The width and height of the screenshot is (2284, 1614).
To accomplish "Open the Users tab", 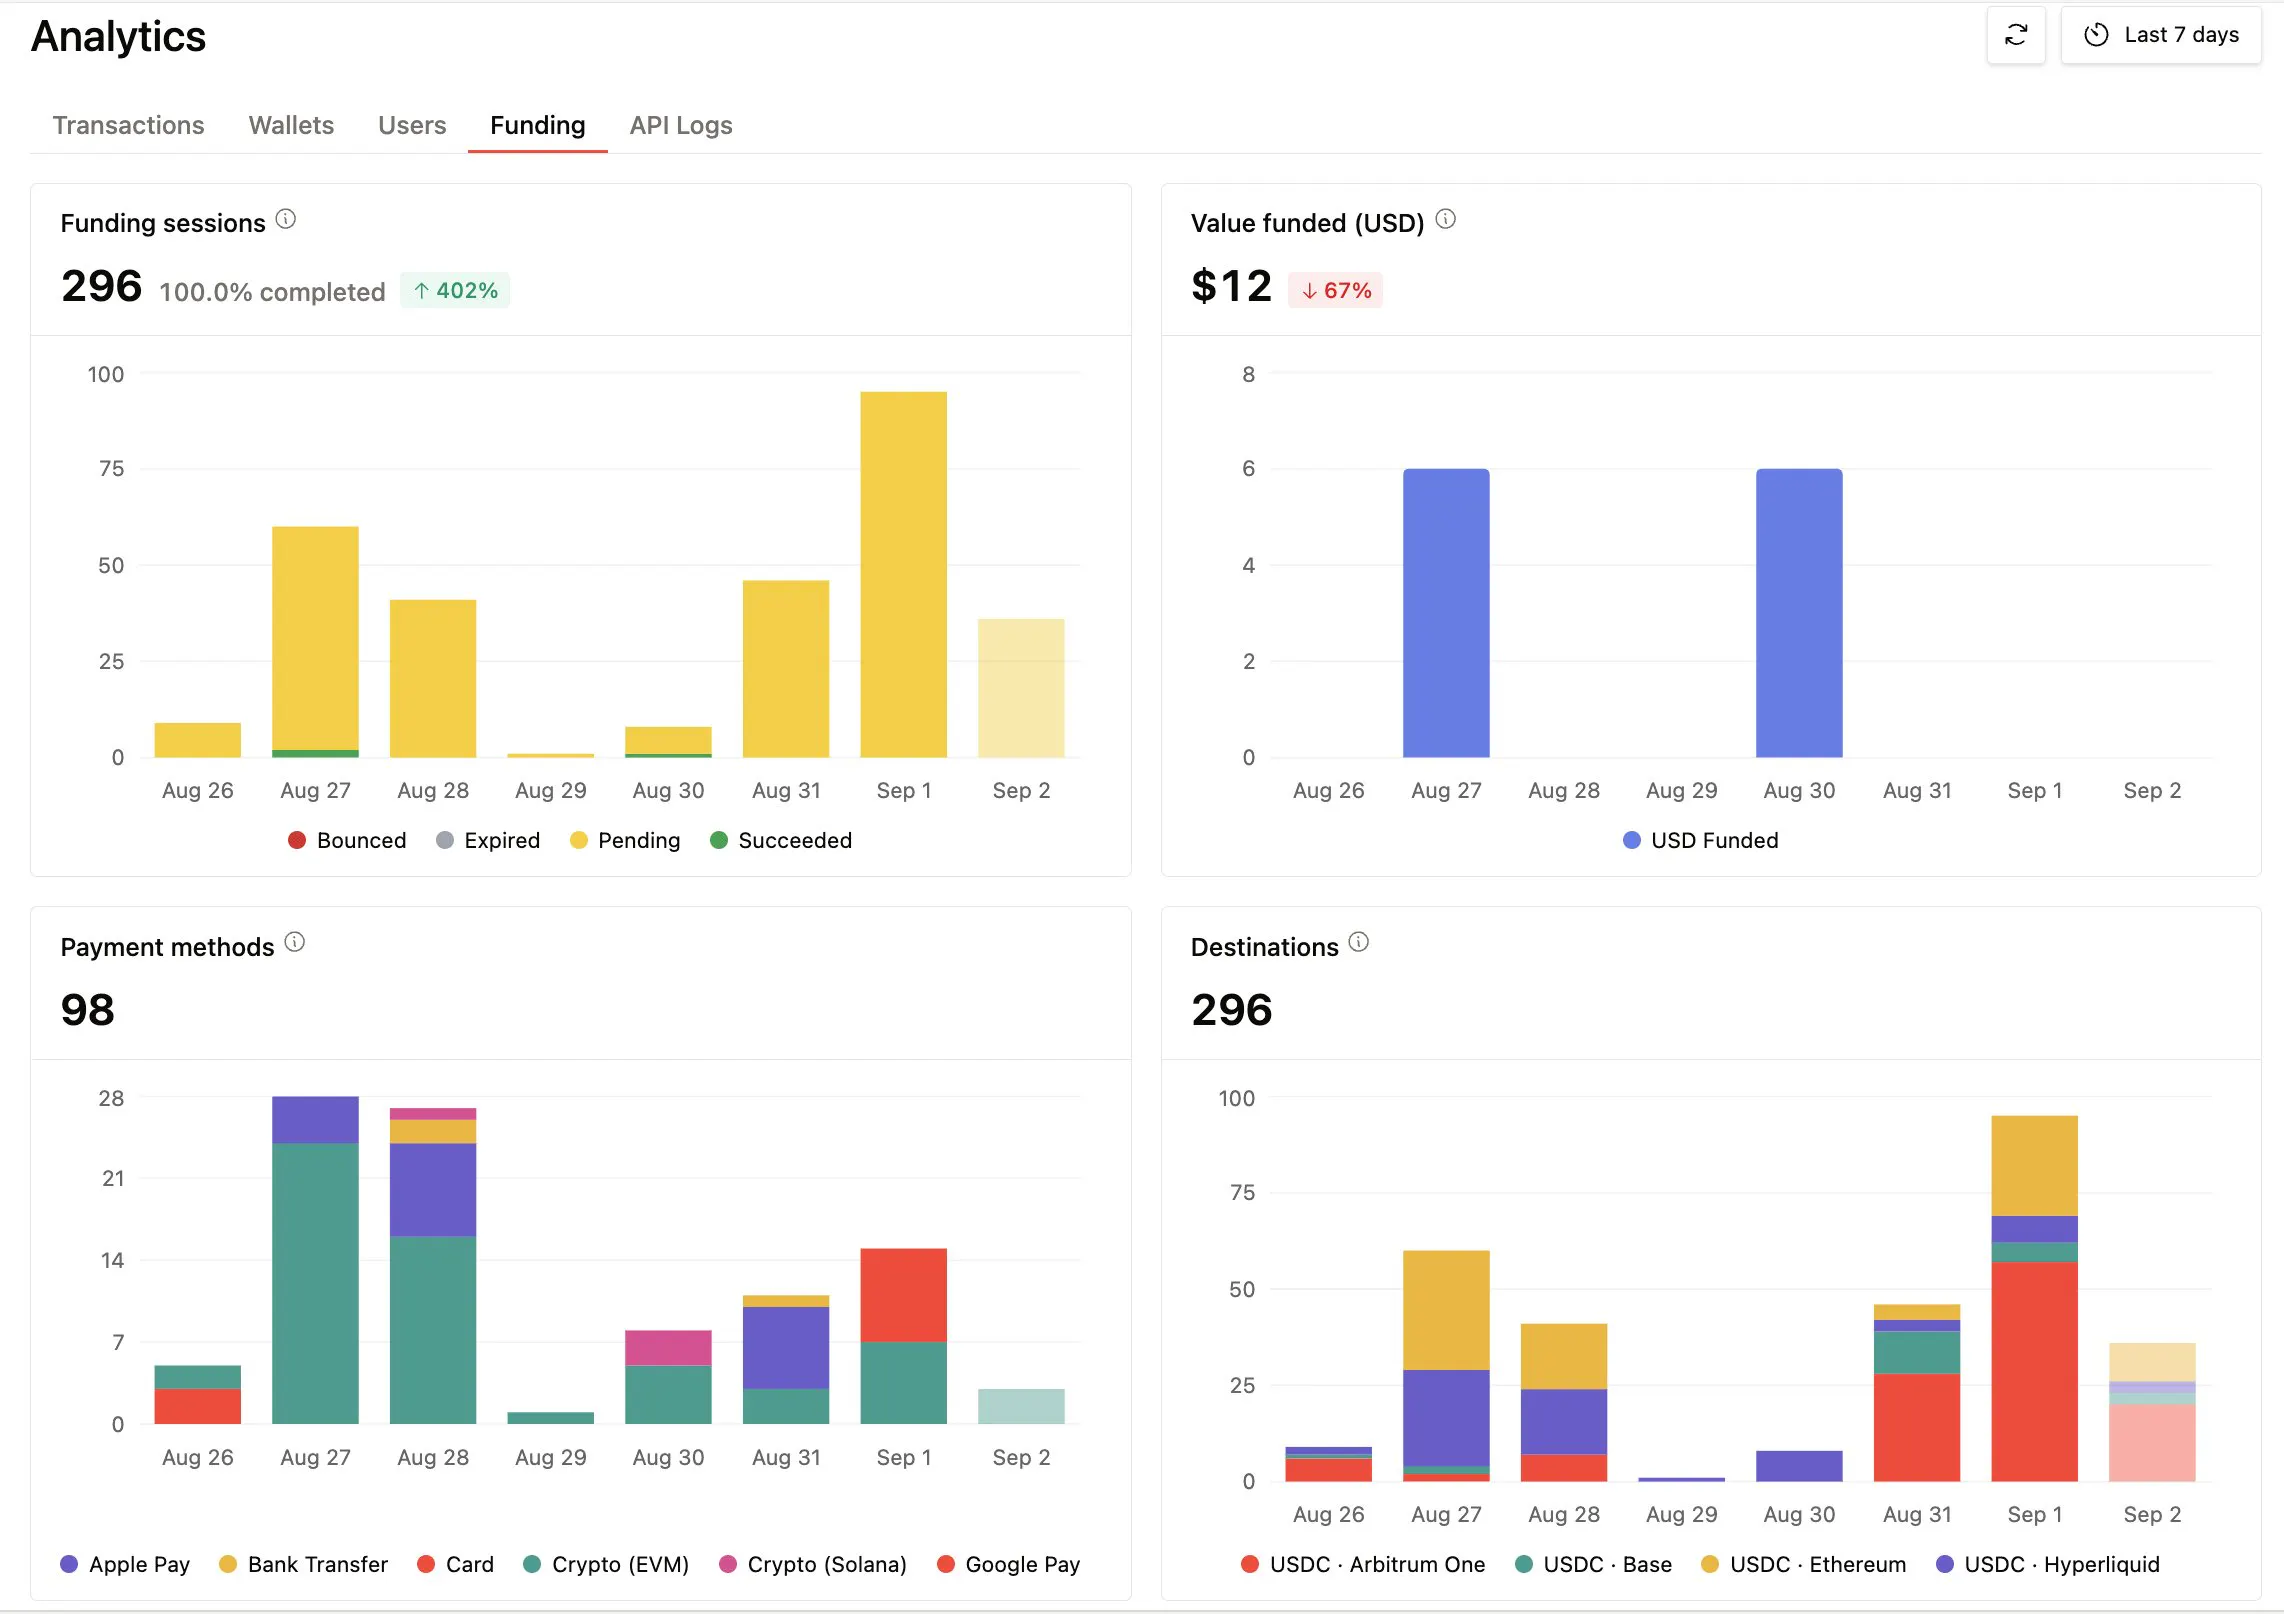I will click(x=412, y=125).
